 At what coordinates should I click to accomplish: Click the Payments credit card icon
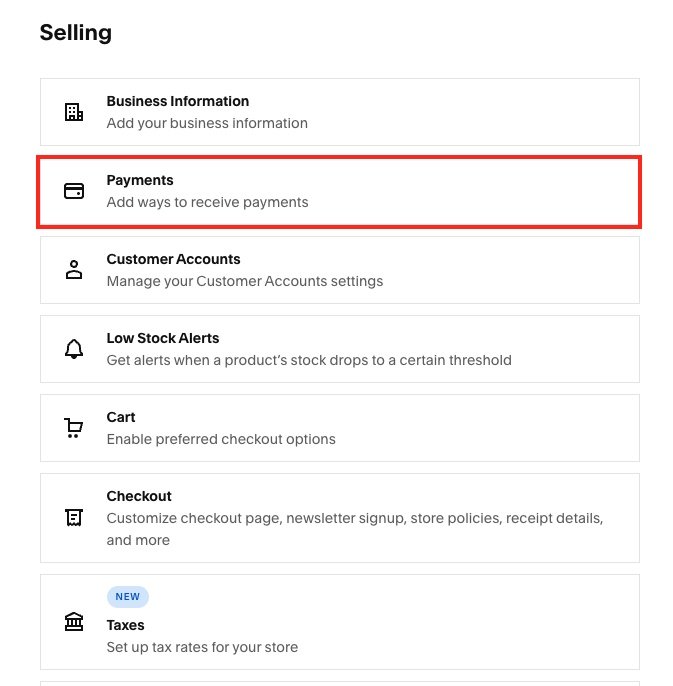pos(74,191)
